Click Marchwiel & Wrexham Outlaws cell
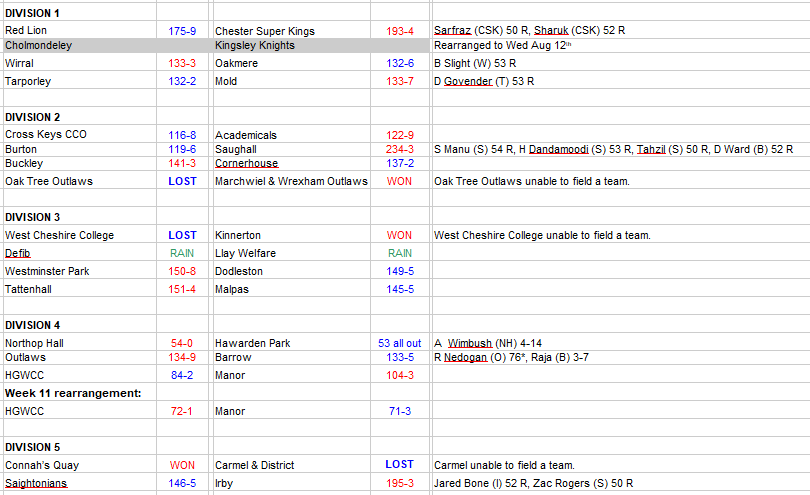810x495 pixels. [291, 181]
